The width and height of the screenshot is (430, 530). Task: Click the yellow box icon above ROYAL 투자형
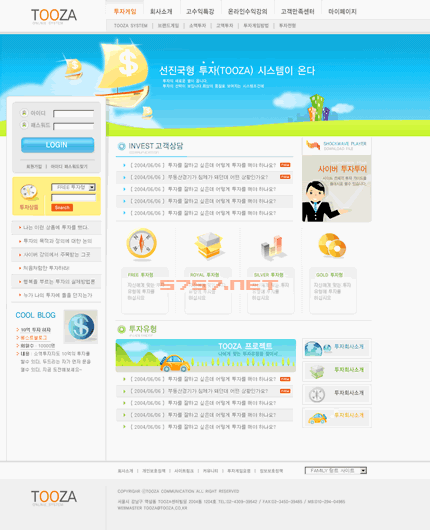point(209,244)
